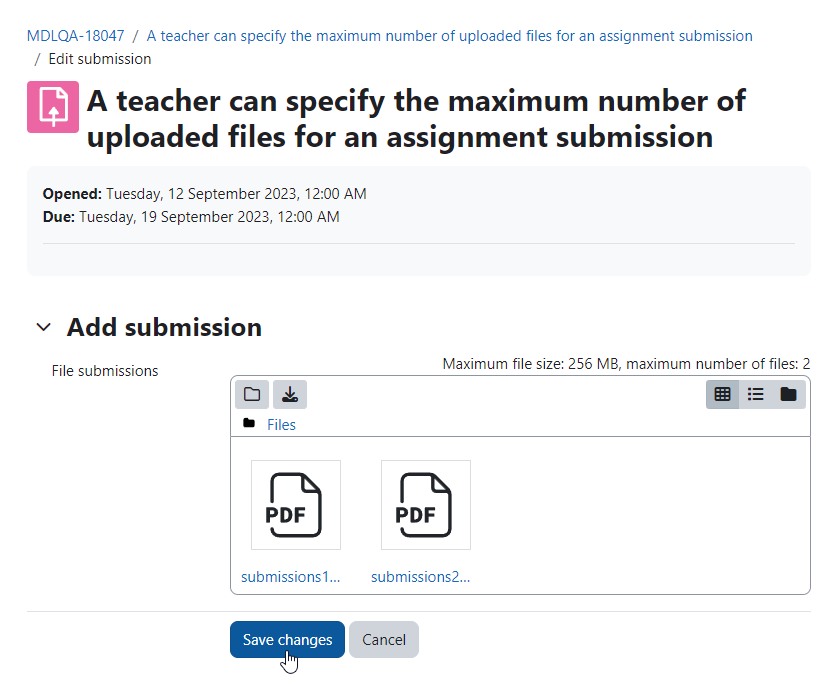Open the submissions1 file name link
Image resolution: width=834 pixels, height=692 pixels.
tap(290, 577)
